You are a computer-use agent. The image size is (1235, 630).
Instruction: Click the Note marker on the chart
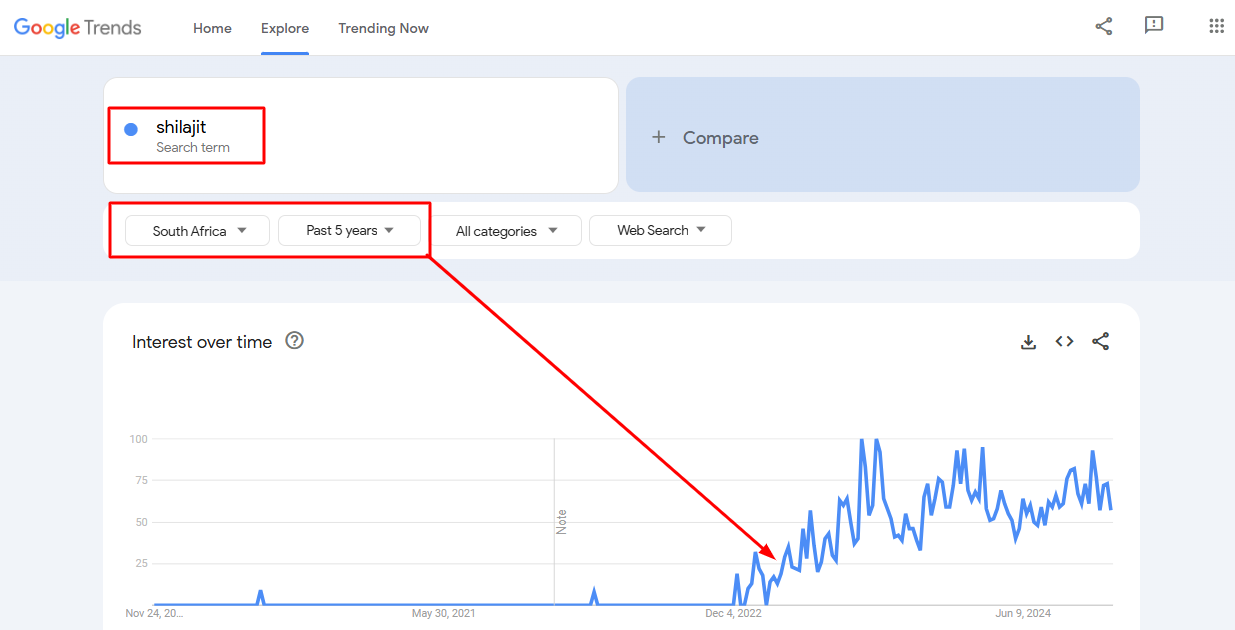pyautogui.click(x=561, y=521)
